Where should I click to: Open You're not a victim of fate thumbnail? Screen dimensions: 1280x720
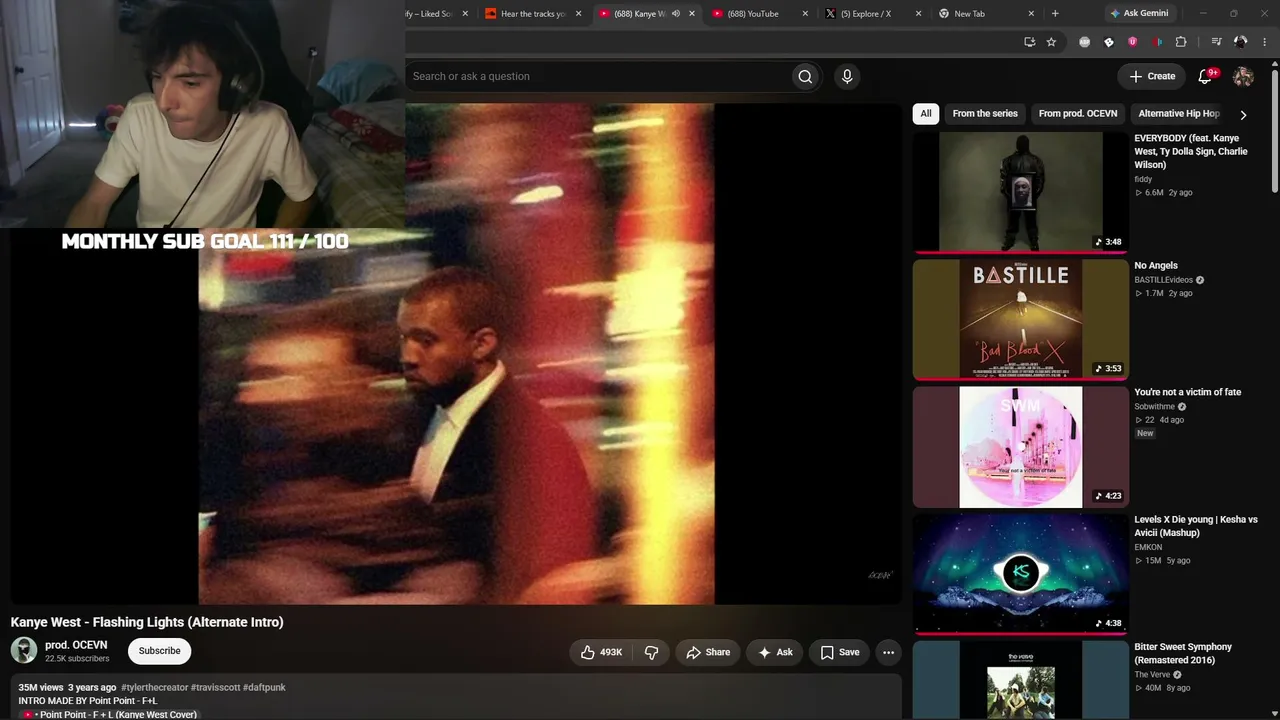[x=1020, y=447]
